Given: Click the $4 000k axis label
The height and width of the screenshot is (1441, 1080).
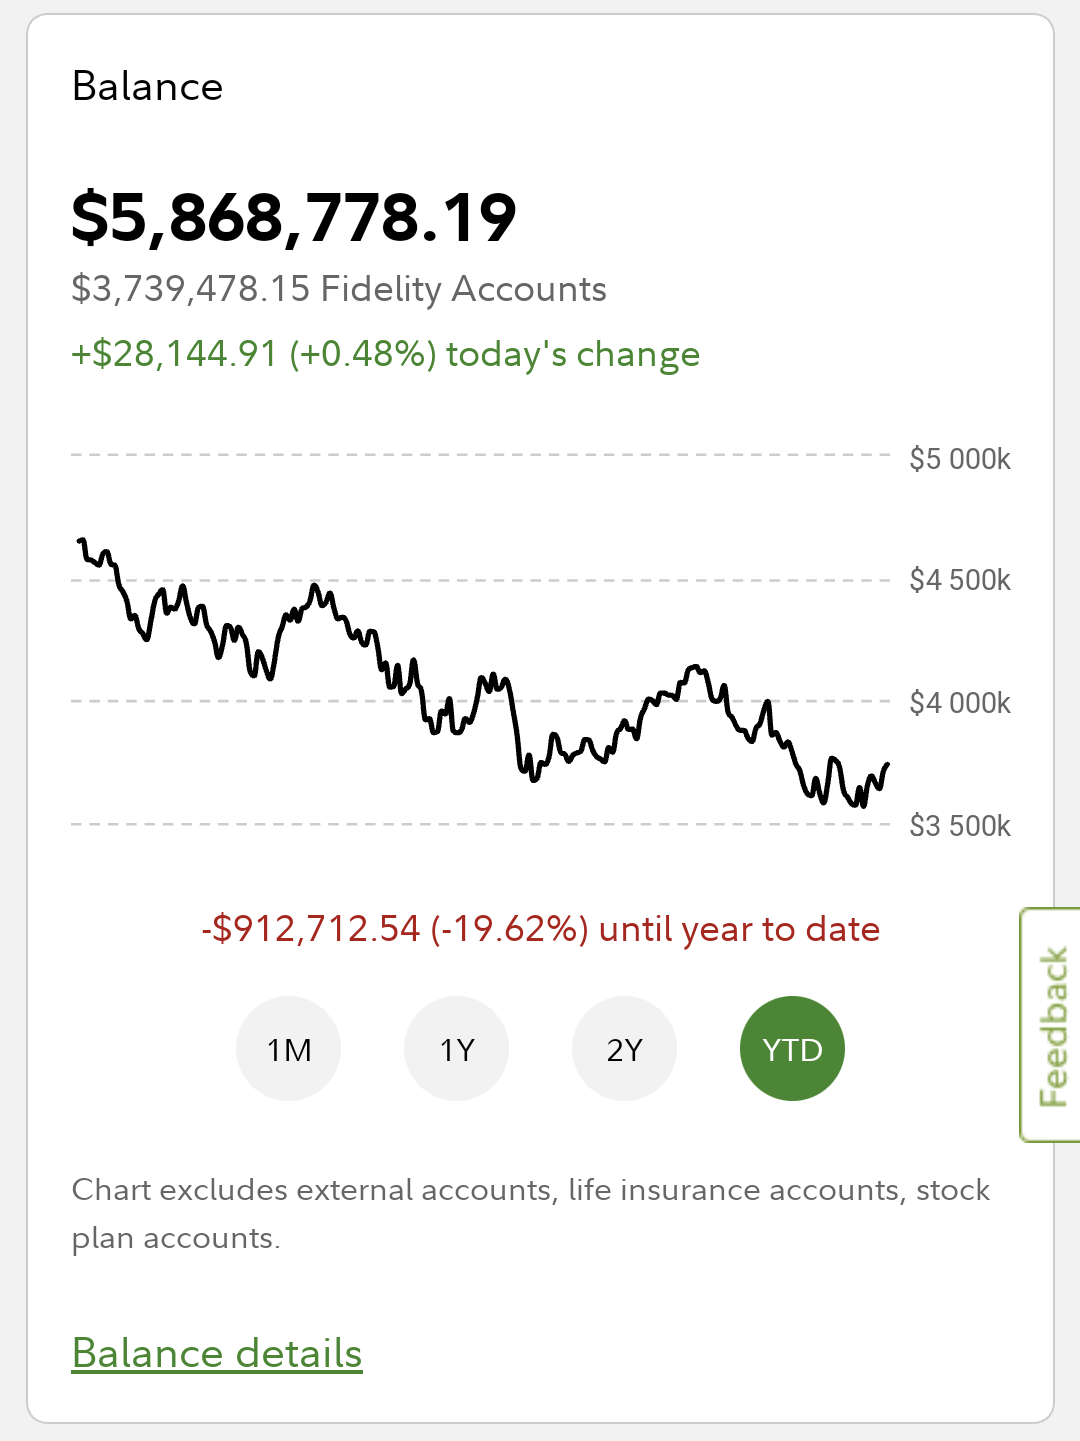Looking at the screenshot, I should pyautogui.click(x=959, y=703).
